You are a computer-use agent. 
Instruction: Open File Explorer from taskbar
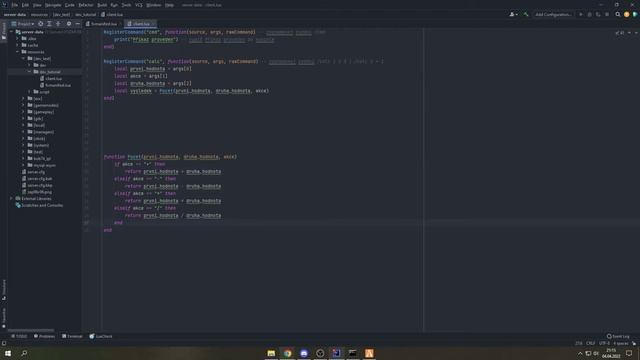(271, 353)
